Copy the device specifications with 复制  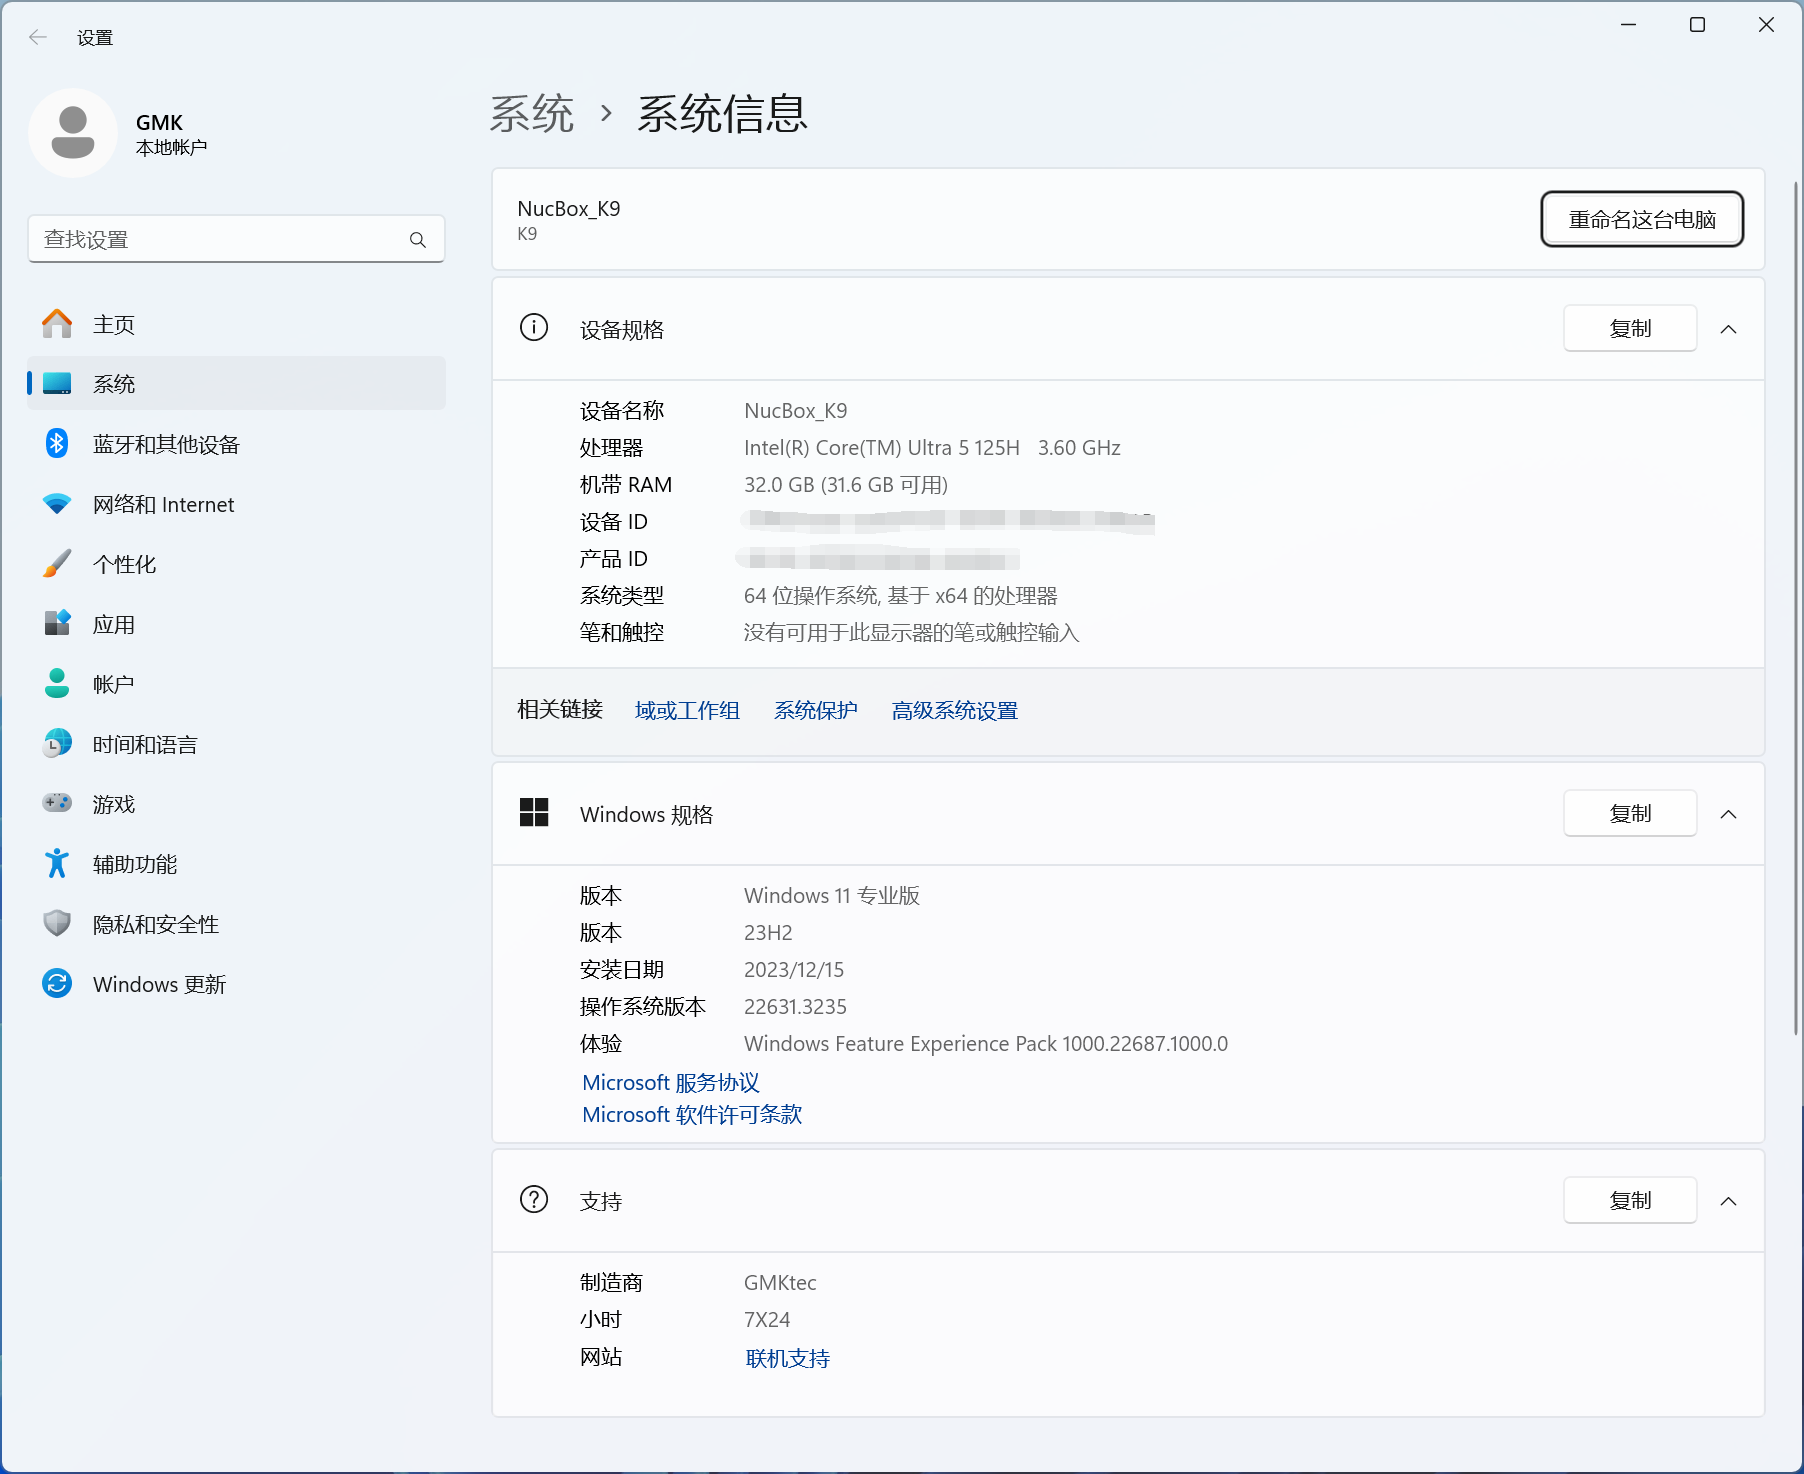[x=1629, y=329]
